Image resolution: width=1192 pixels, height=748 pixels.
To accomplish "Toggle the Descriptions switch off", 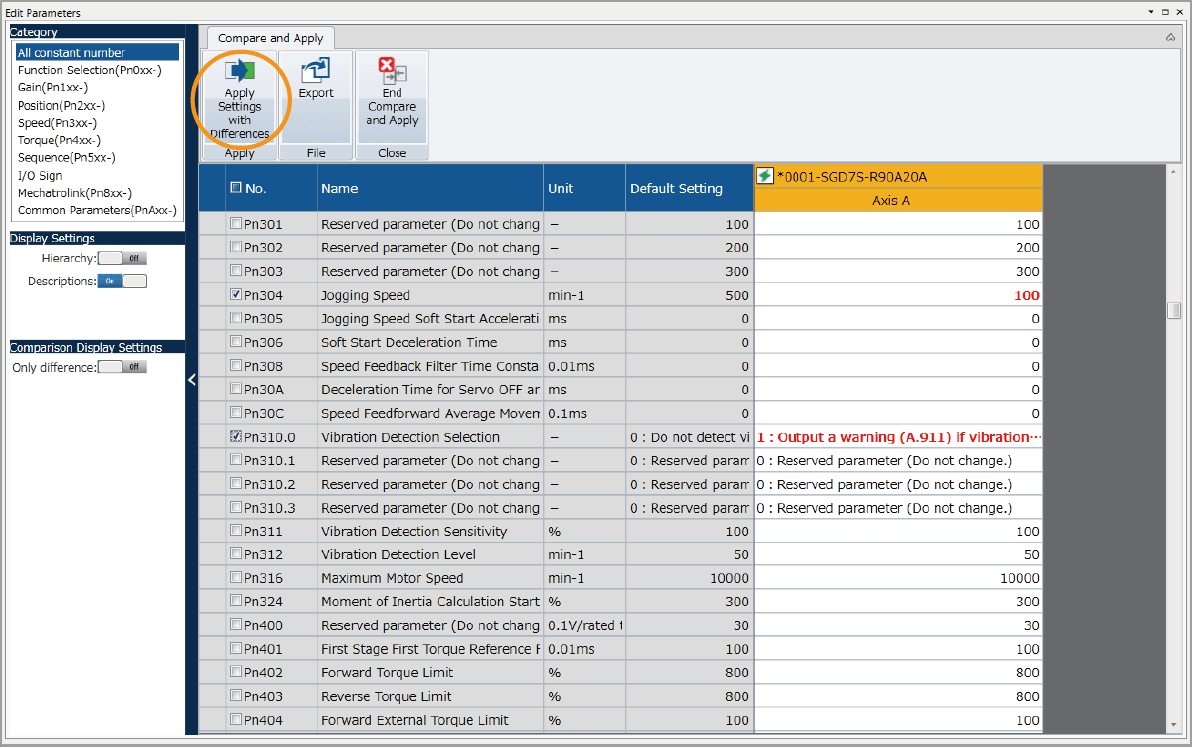I will click(122, 281).
